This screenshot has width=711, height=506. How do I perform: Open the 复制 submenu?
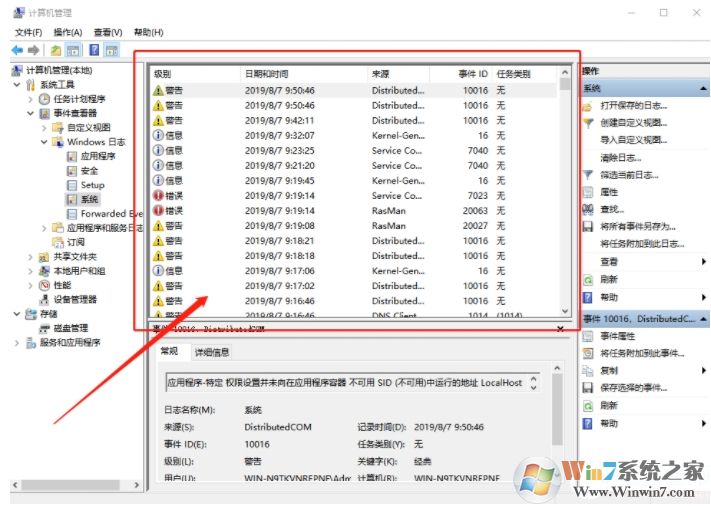pos(609,371)
